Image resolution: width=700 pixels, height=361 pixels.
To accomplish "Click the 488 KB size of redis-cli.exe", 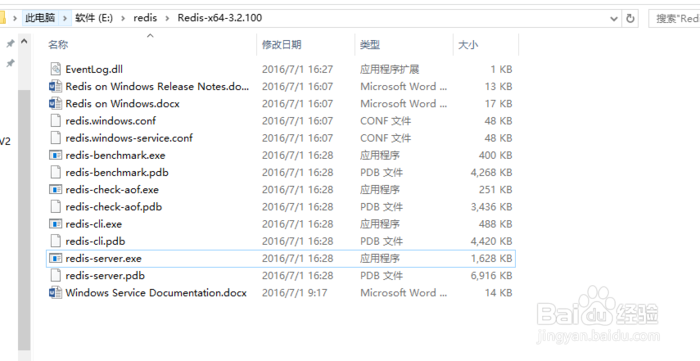I will click(x=496, y=224).
